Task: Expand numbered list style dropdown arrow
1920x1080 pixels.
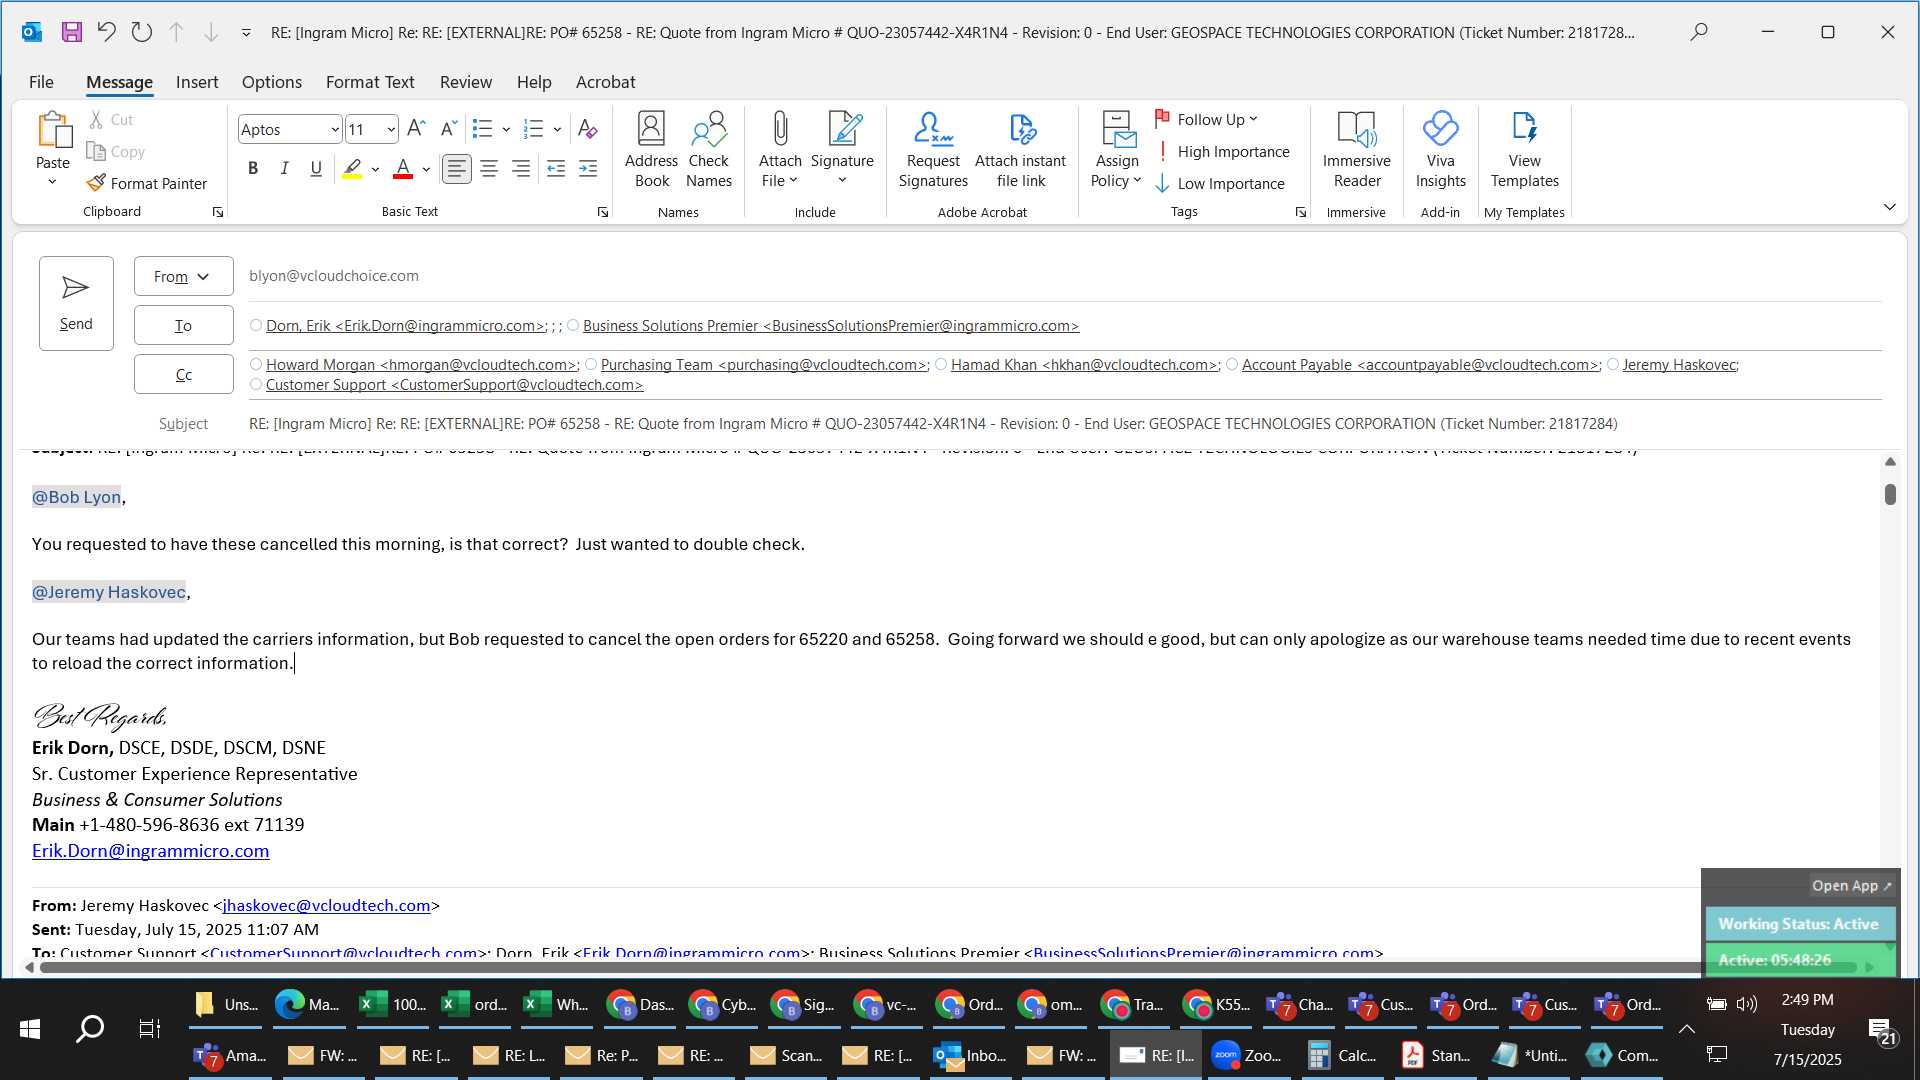Action: tap(557, 129)
